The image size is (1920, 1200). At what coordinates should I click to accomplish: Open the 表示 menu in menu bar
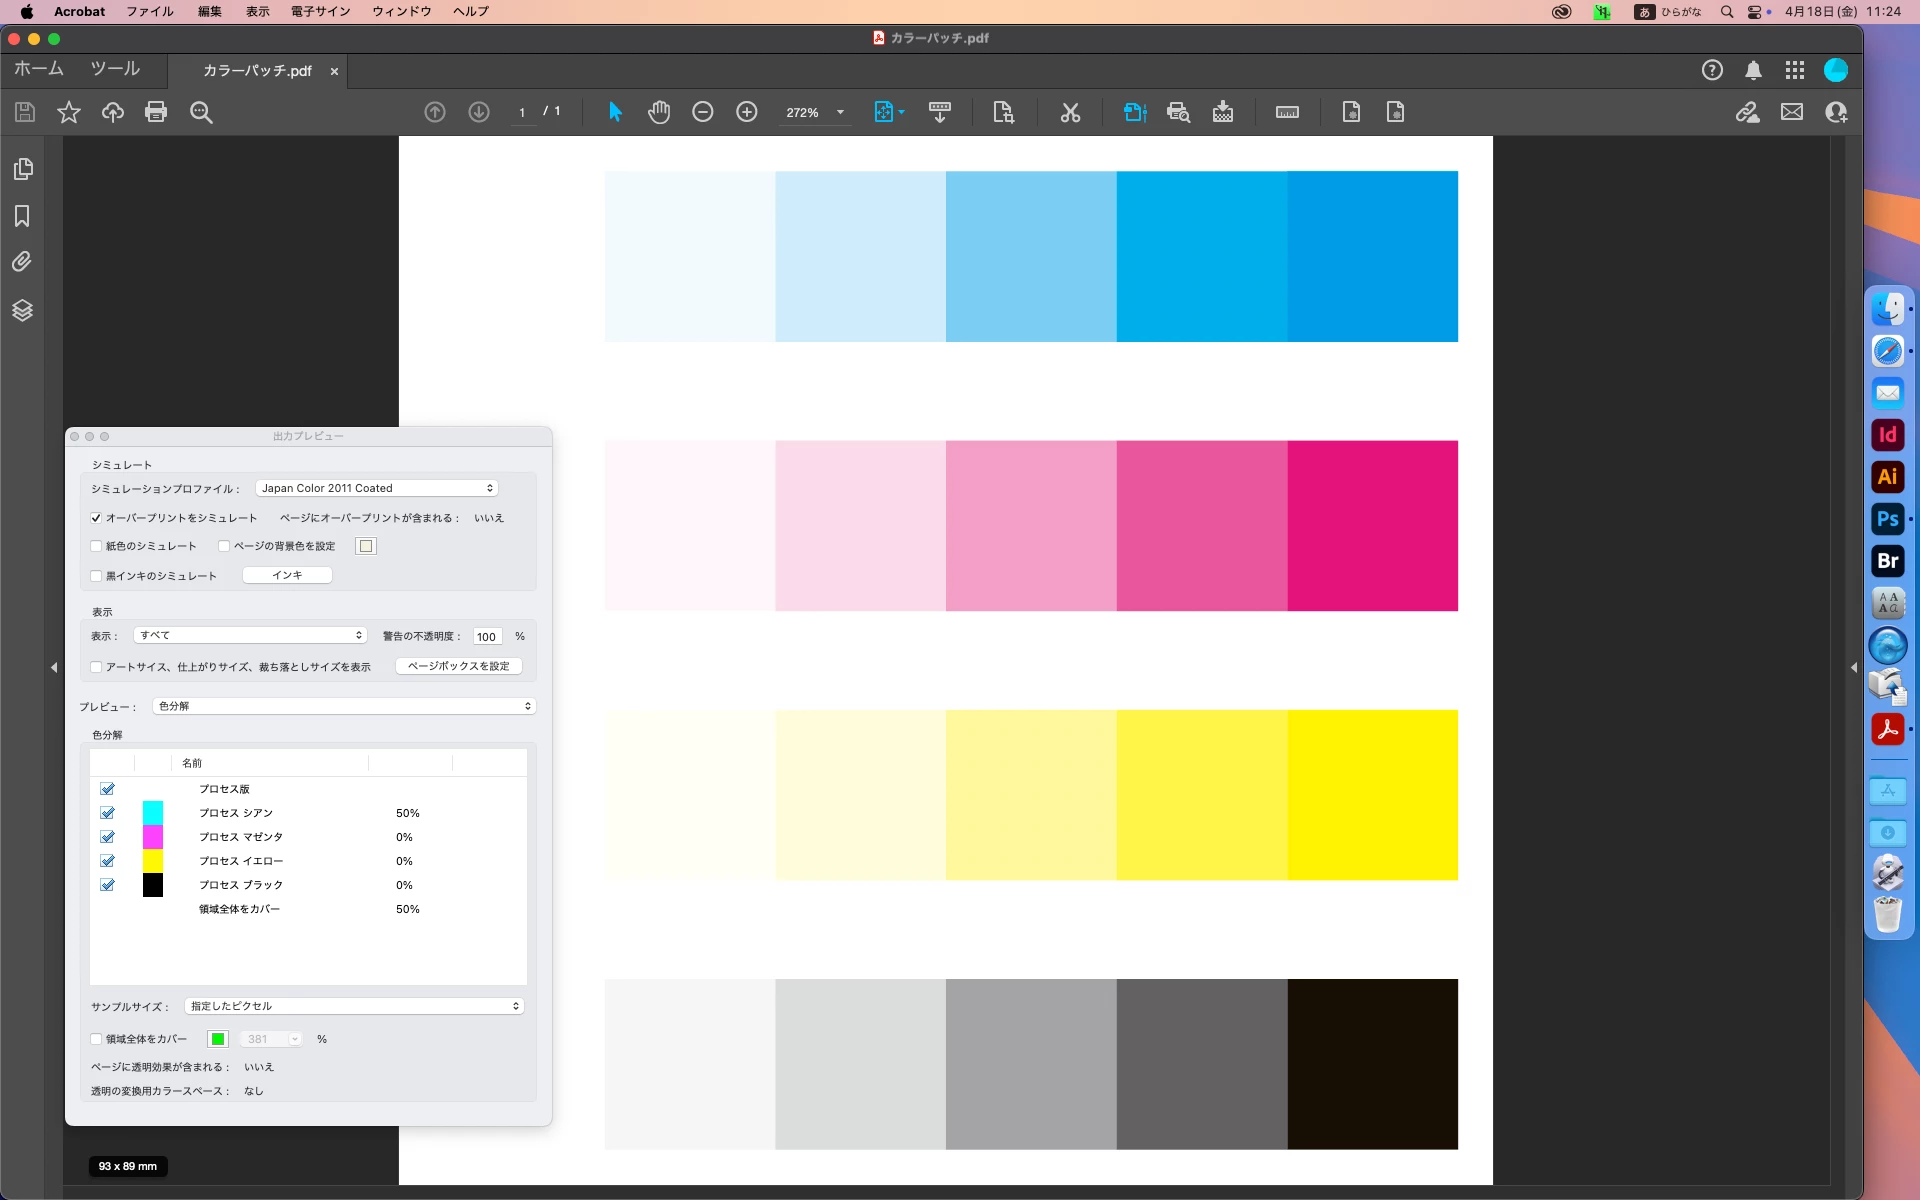257,11
